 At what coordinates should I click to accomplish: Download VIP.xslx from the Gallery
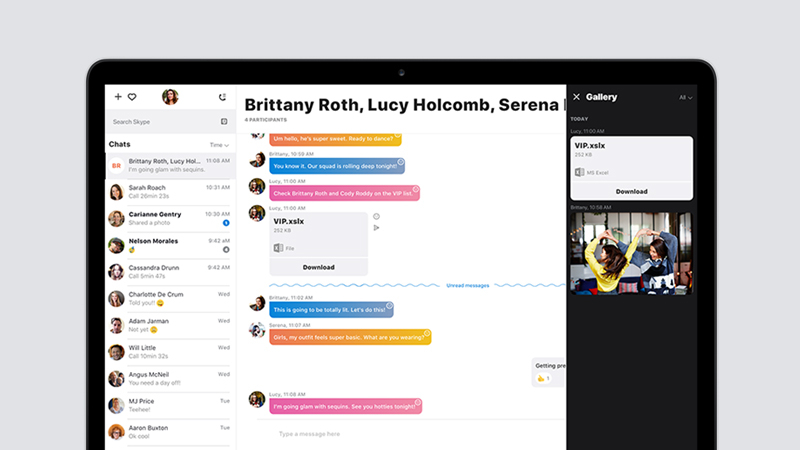632,191
